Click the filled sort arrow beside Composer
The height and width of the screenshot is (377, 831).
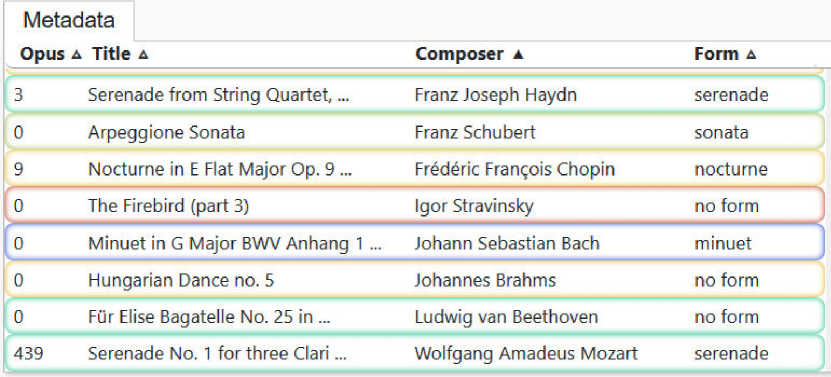(518, 54)
